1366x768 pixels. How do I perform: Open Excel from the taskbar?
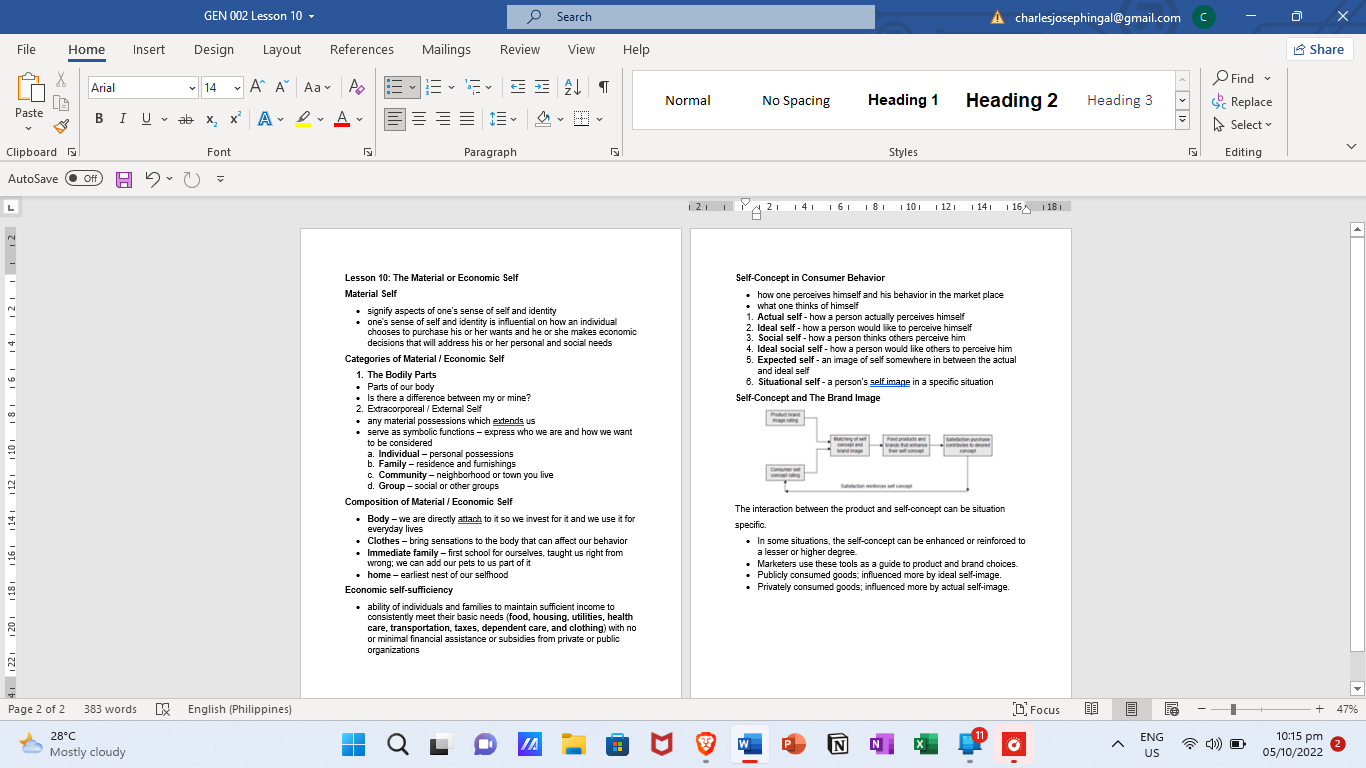click(x=924, y=745)
